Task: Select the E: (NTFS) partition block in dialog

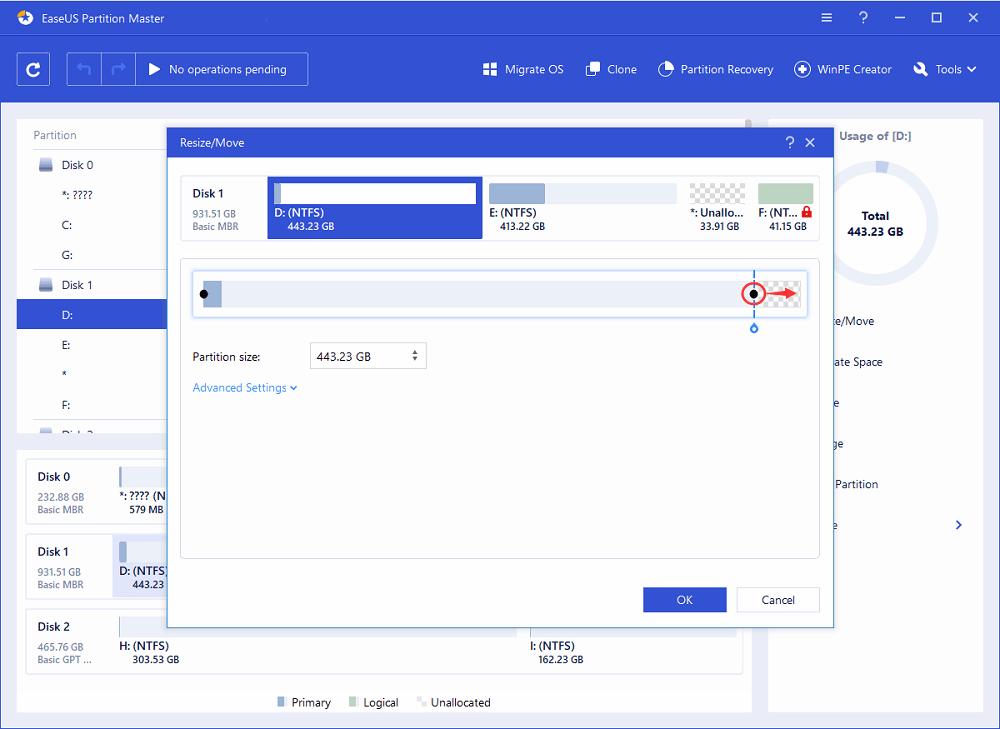Action: 582,208
